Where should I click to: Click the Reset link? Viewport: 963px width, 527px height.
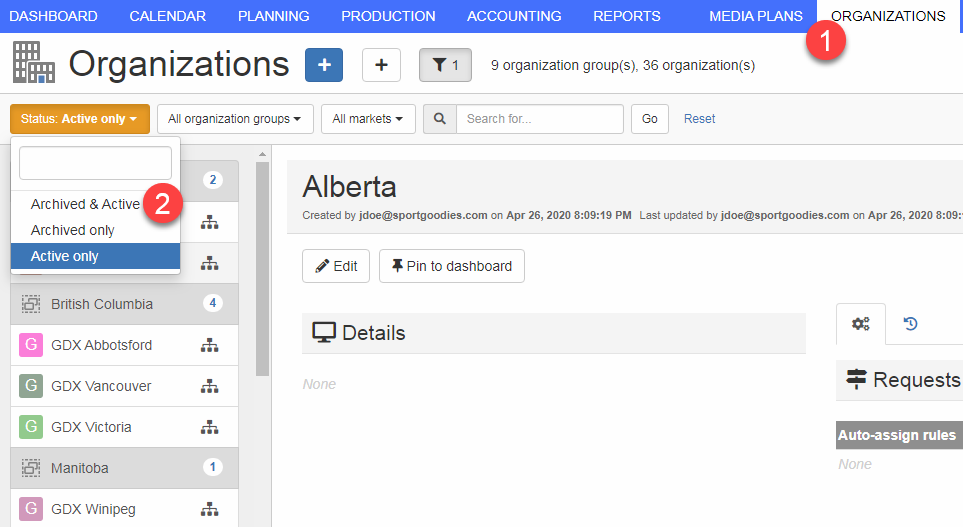[699, 119]
